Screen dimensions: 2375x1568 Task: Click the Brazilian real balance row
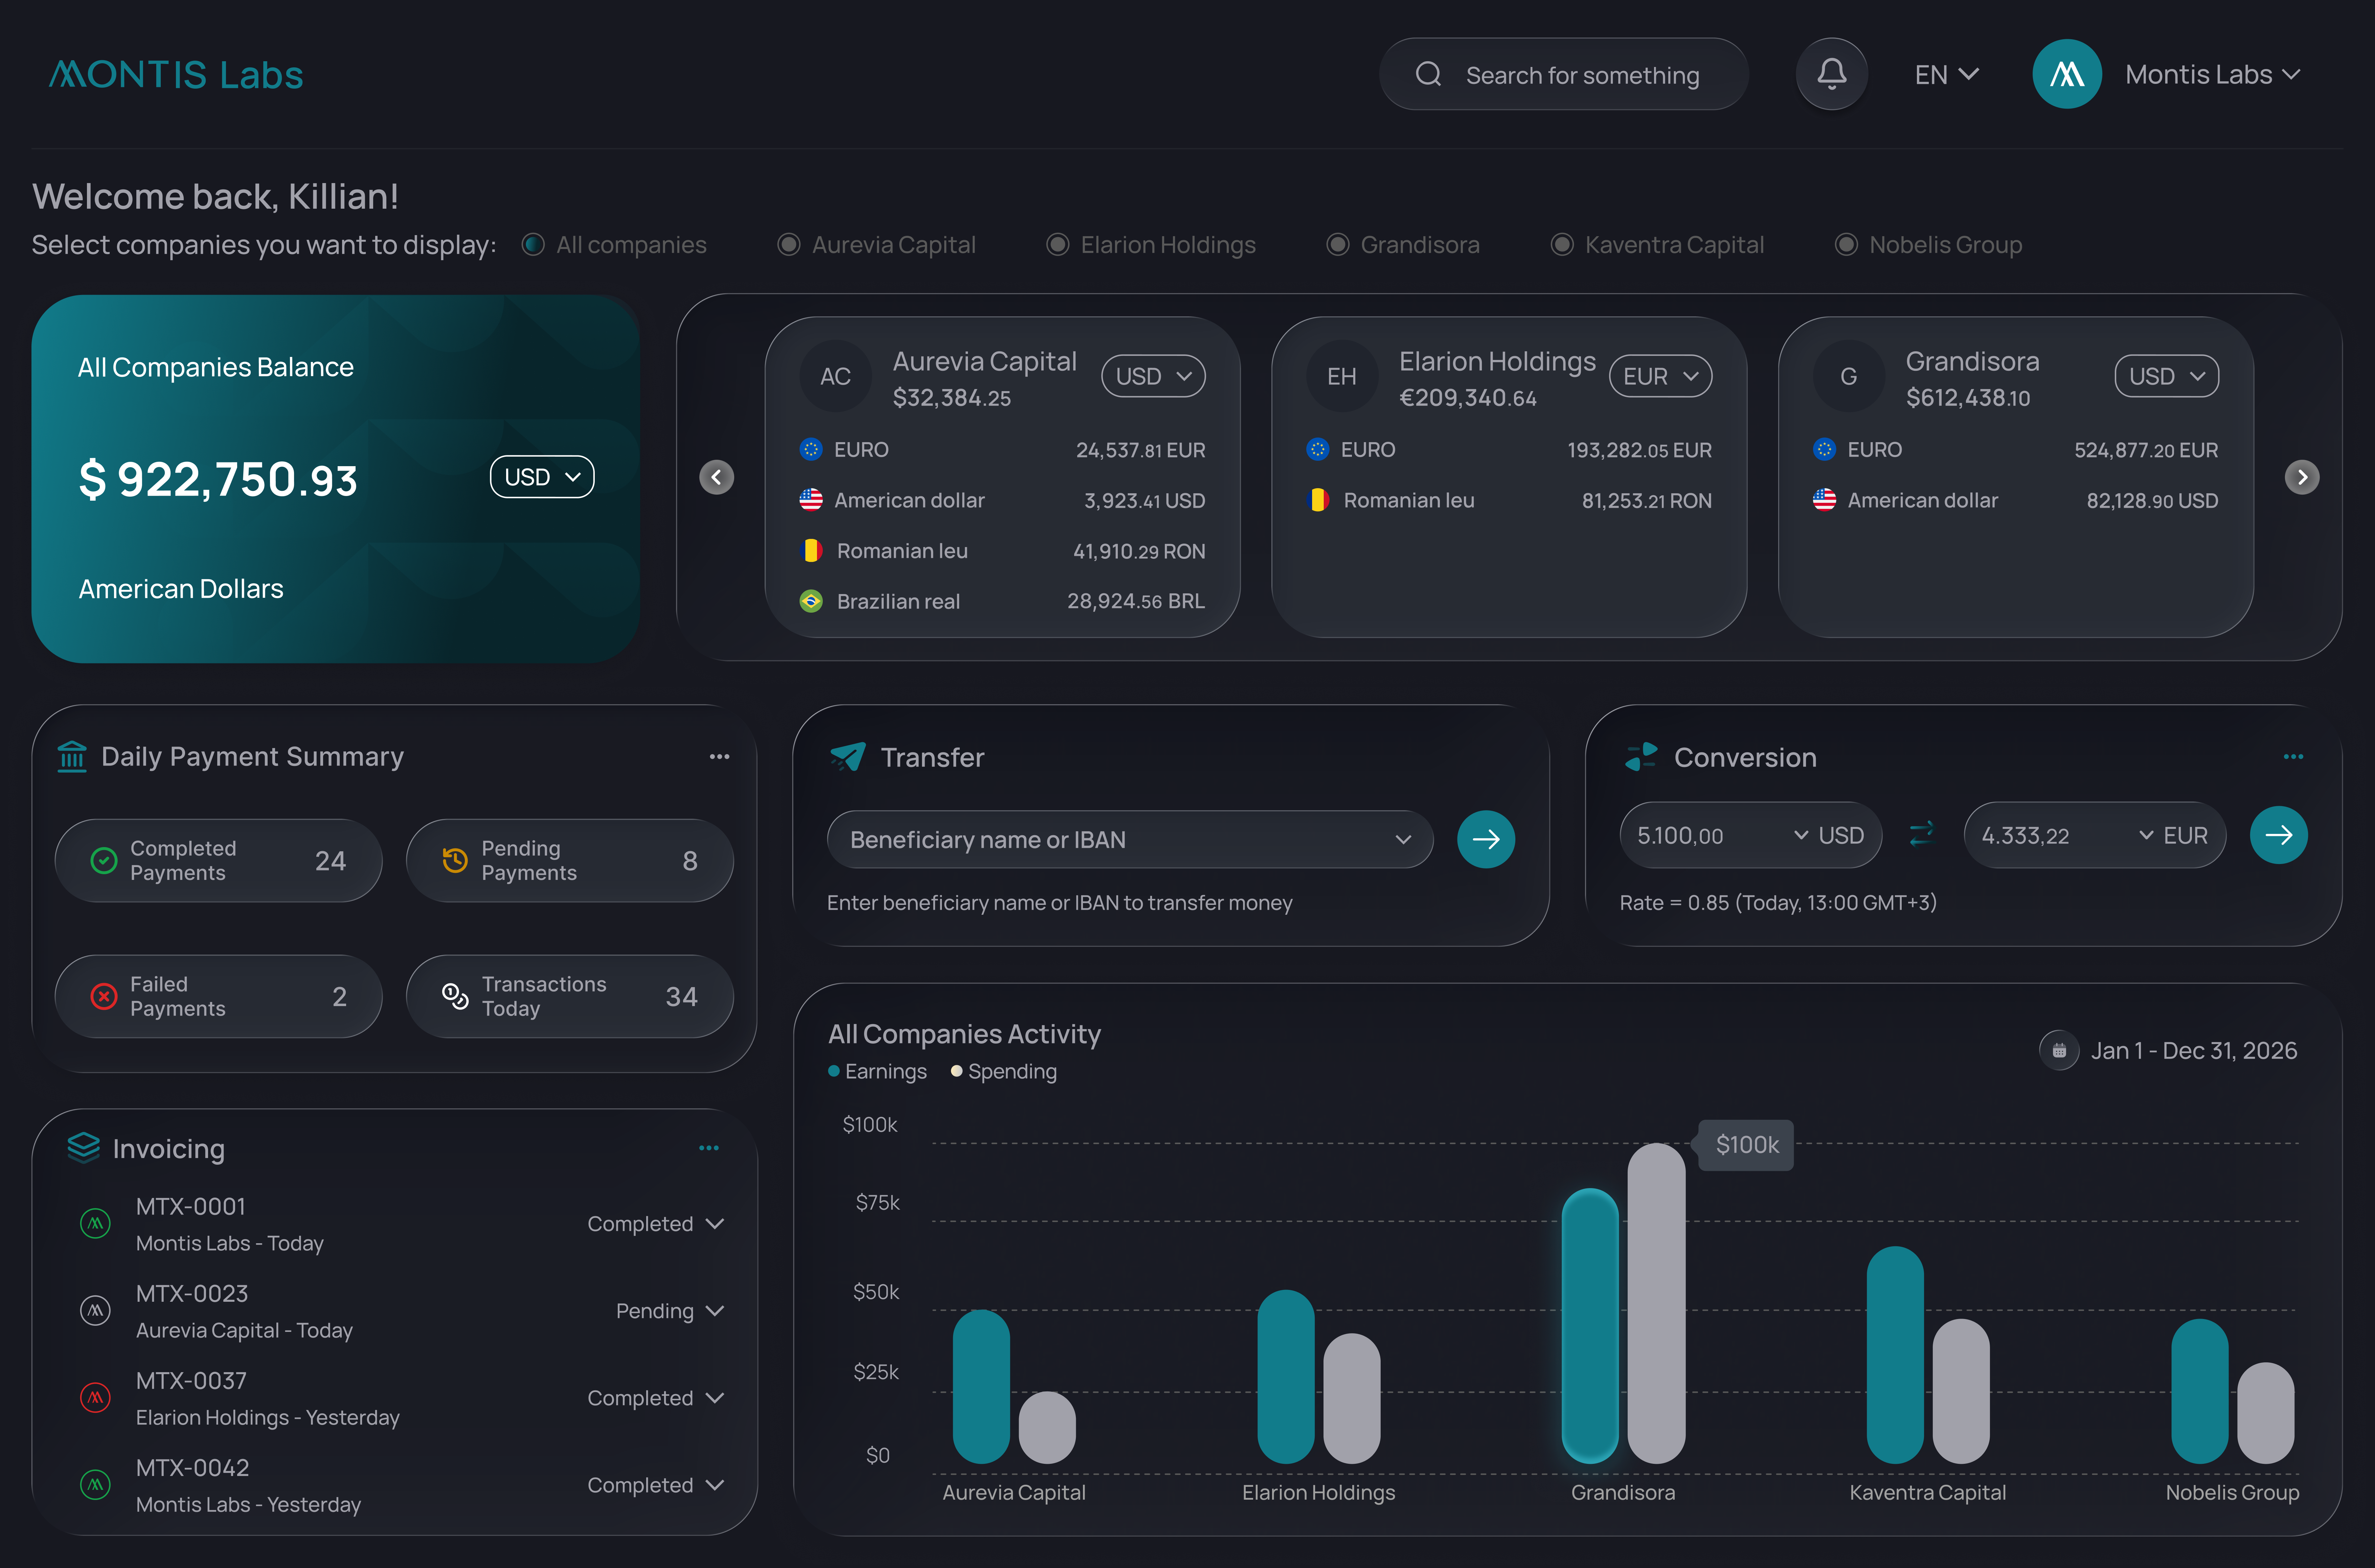pos(1002,601)
